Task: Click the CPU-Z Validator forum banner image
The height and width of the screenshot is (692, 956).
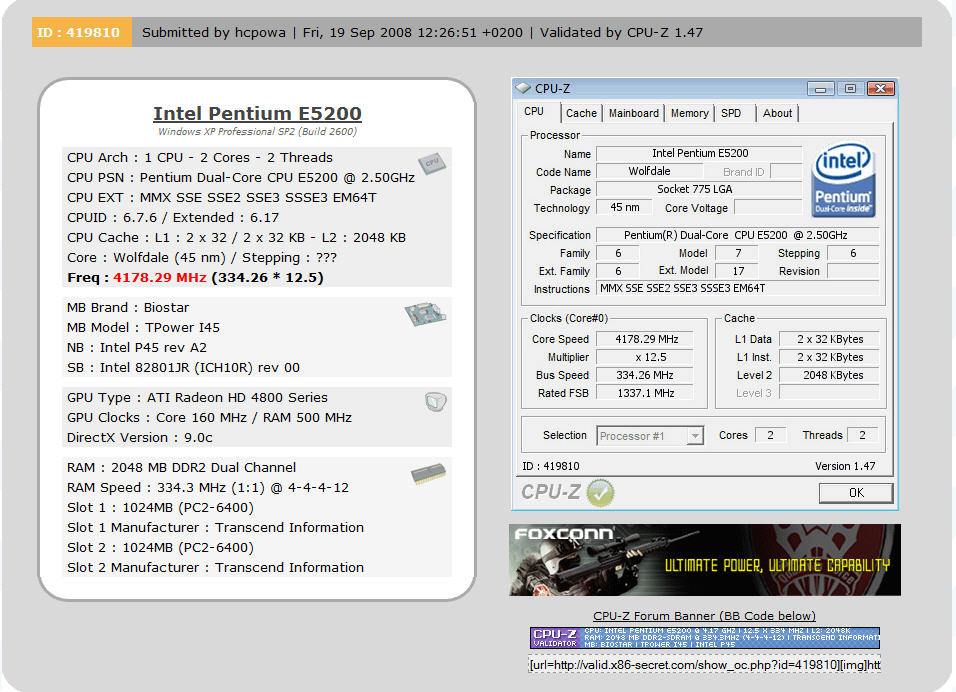Action: [705, 638]
